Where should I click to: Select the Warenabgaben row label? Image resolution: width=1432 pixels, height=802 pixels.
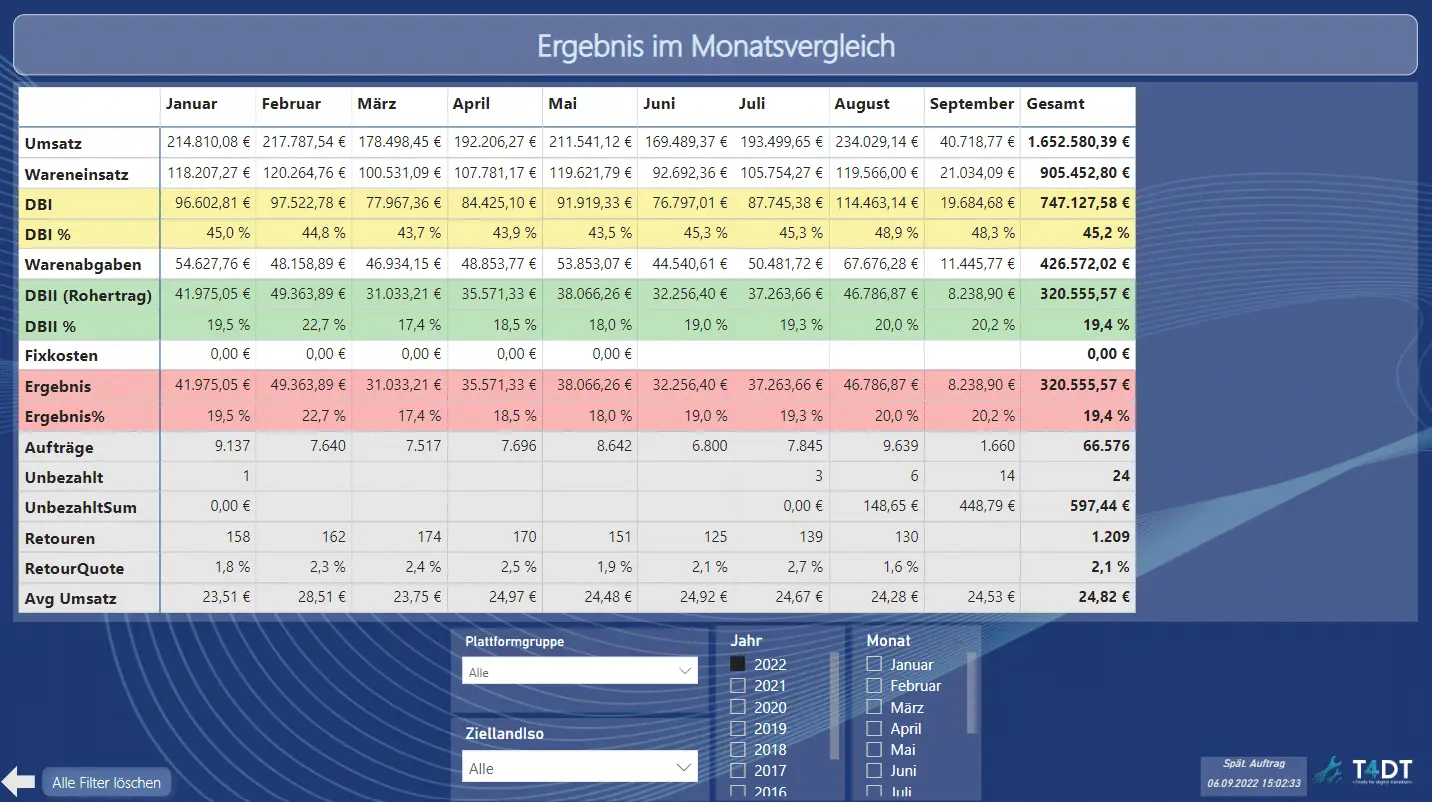pyautogui.click(x=83, y=265)
